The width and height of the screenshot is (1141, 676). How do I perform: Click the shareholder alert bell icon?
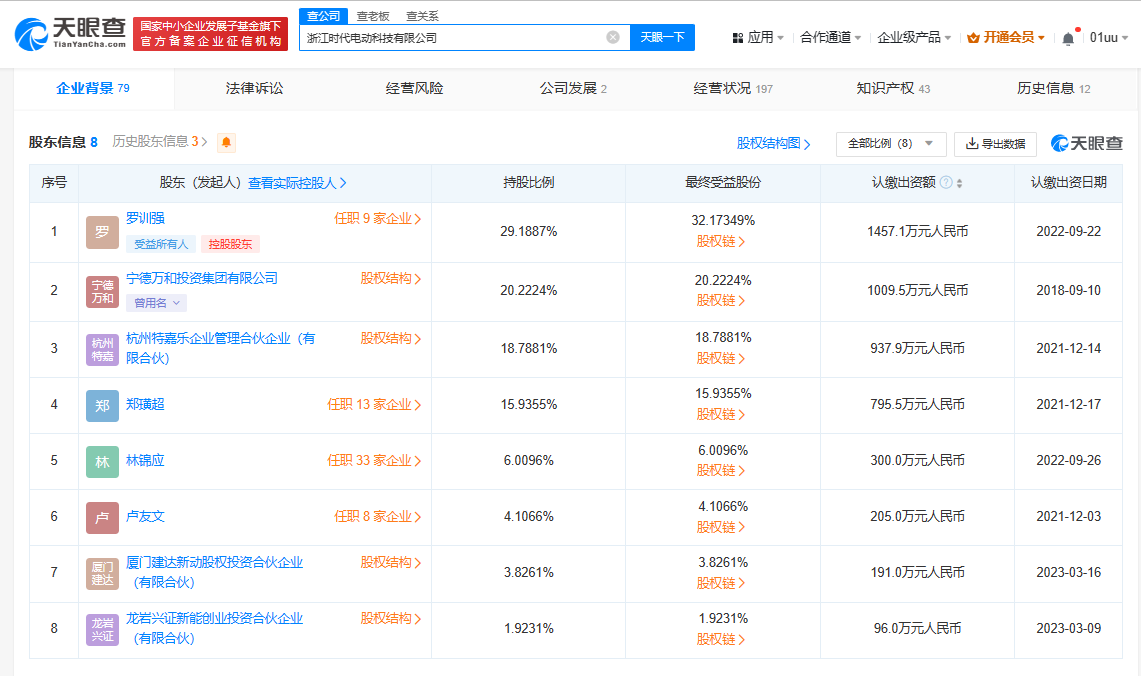click(x=226, y=143)
